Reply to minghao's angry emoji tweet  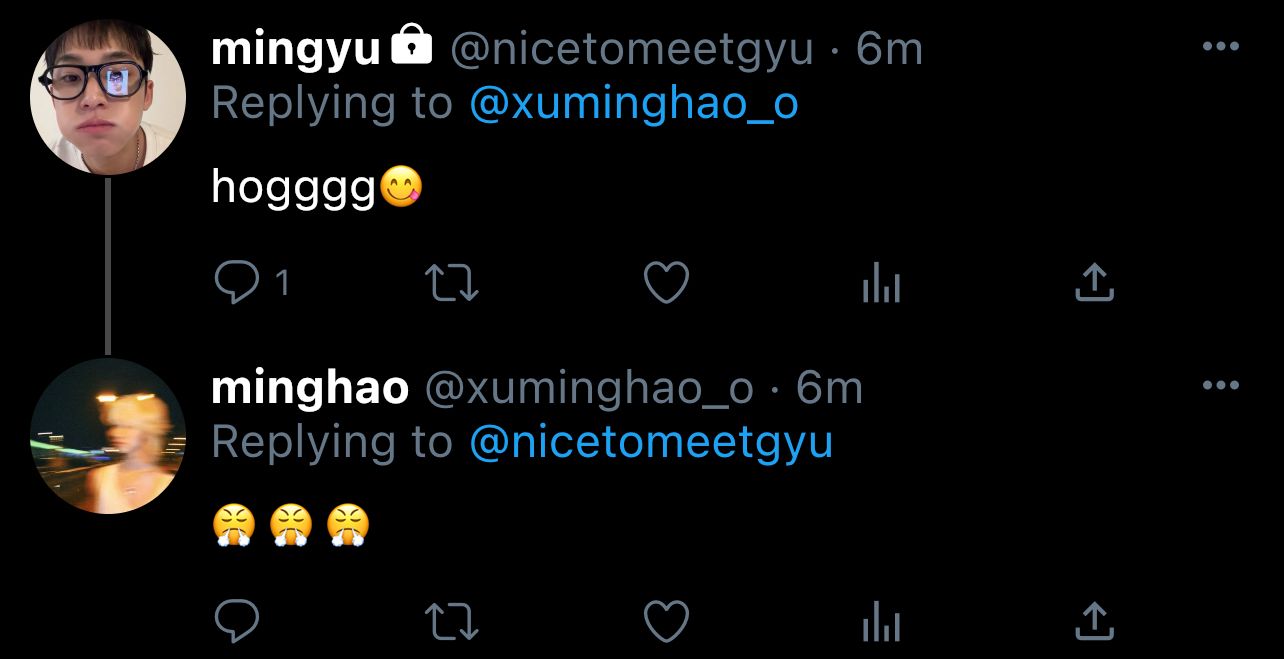(237, 622)
